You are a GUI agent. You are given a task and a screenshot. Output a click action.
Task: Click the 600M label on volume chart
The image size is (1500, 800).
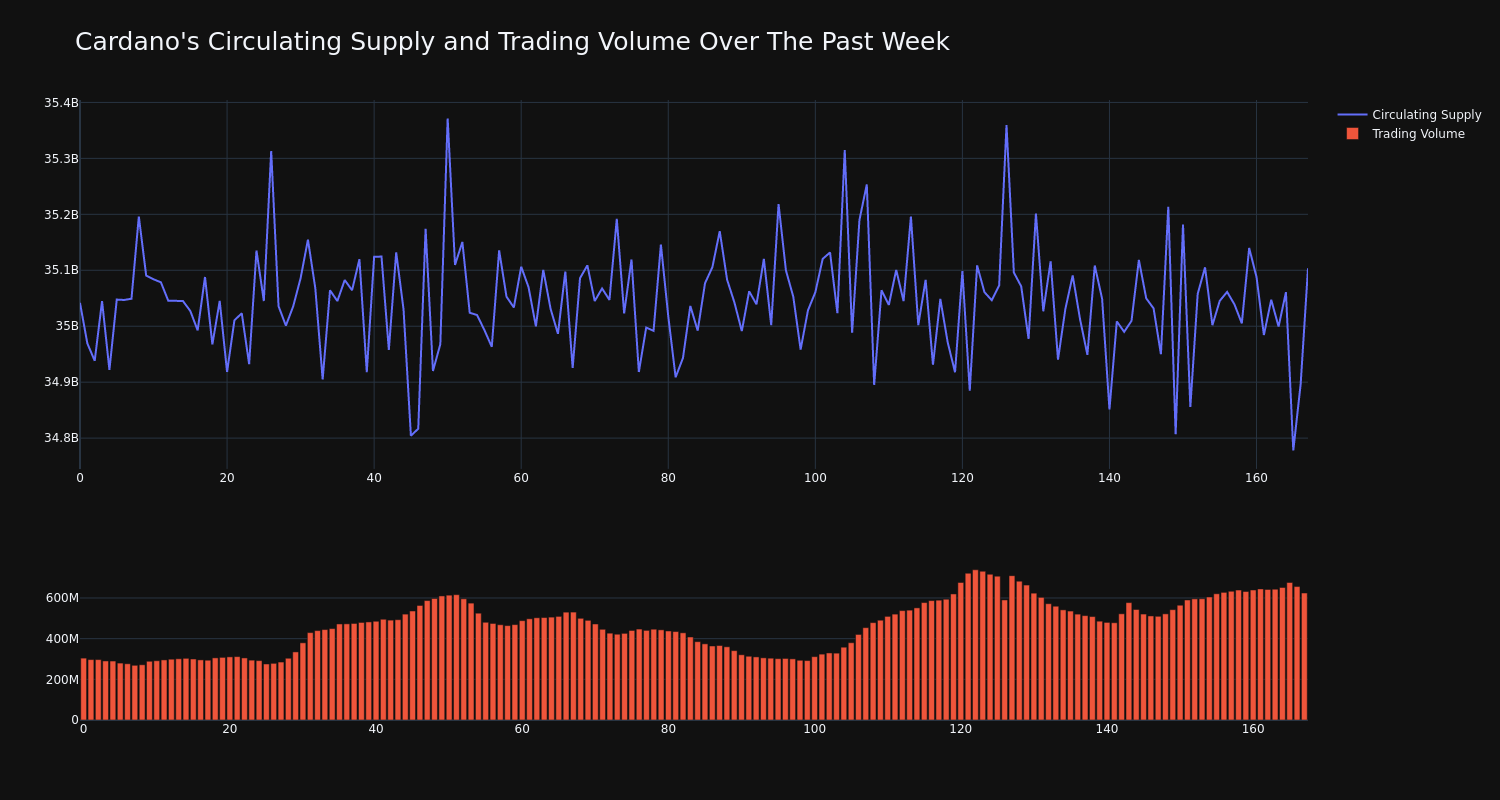tap(62, 598)
